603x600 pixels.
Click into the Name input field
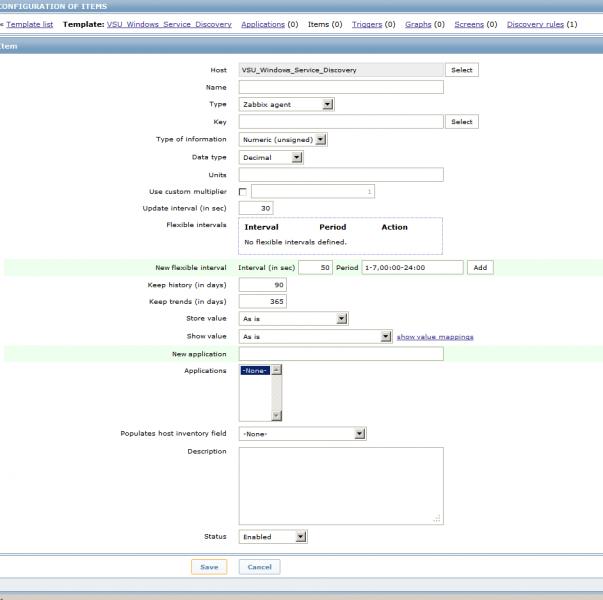[340, 87]
